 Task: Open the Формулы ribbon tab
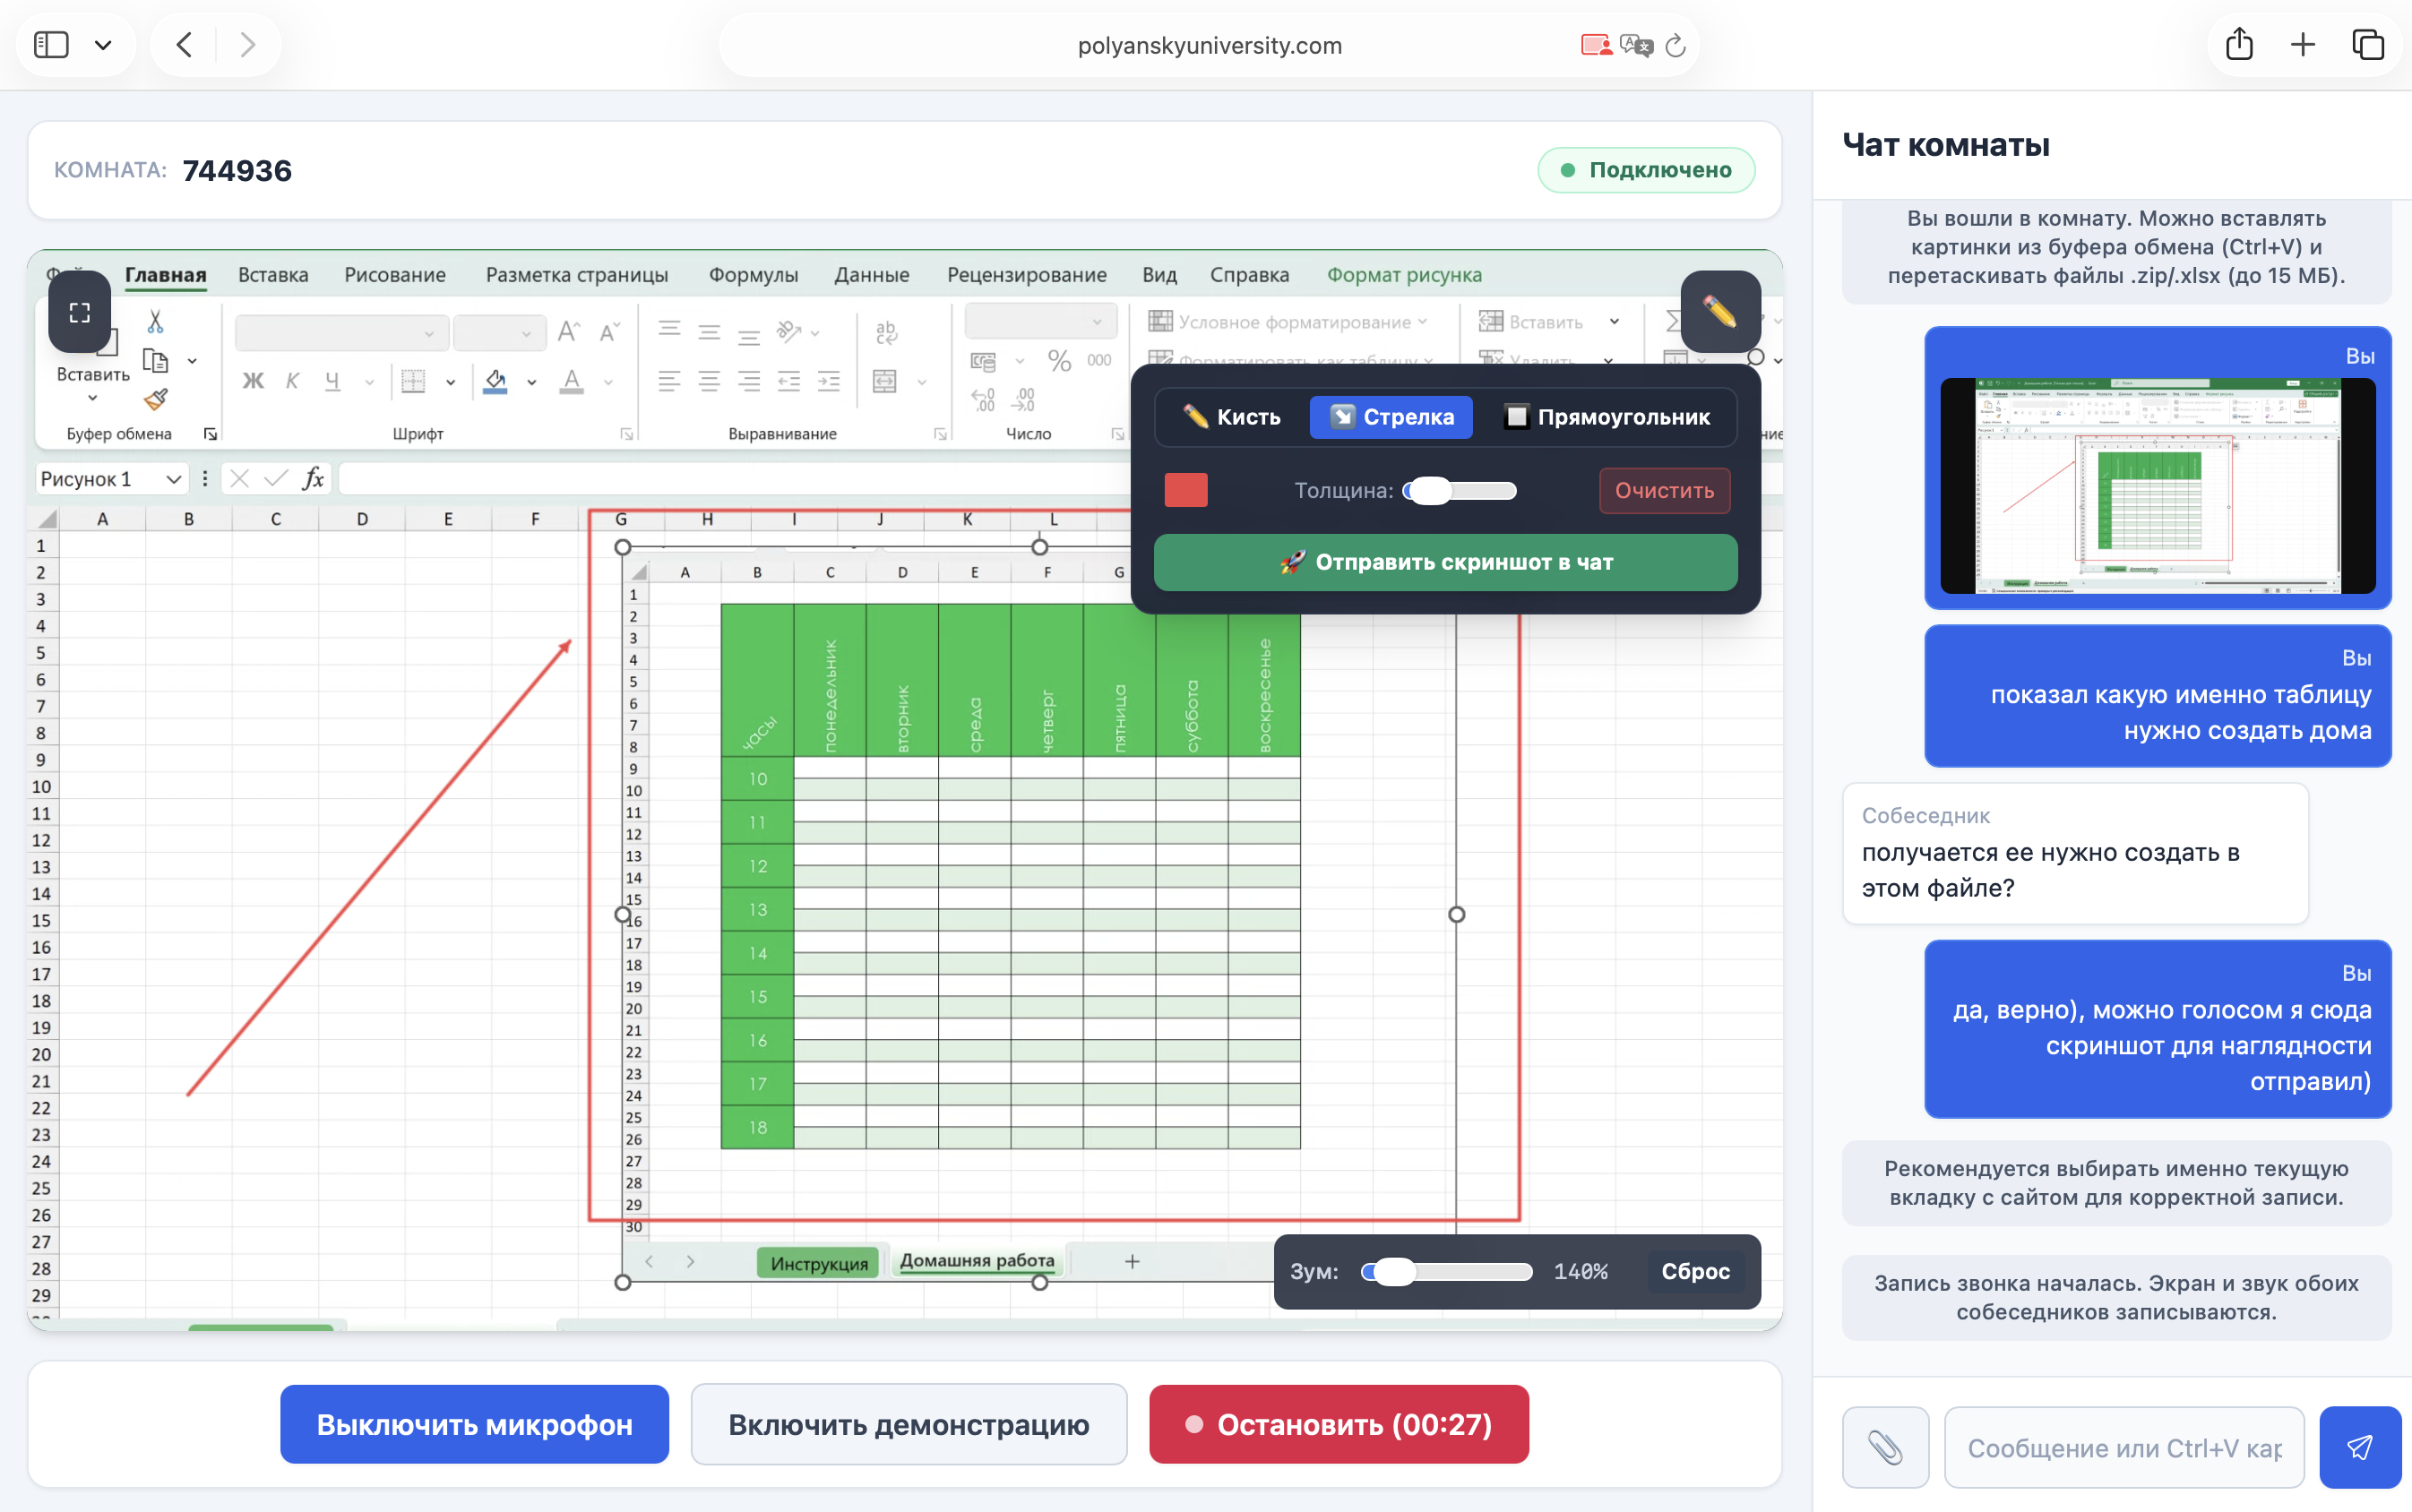point(753,275)
